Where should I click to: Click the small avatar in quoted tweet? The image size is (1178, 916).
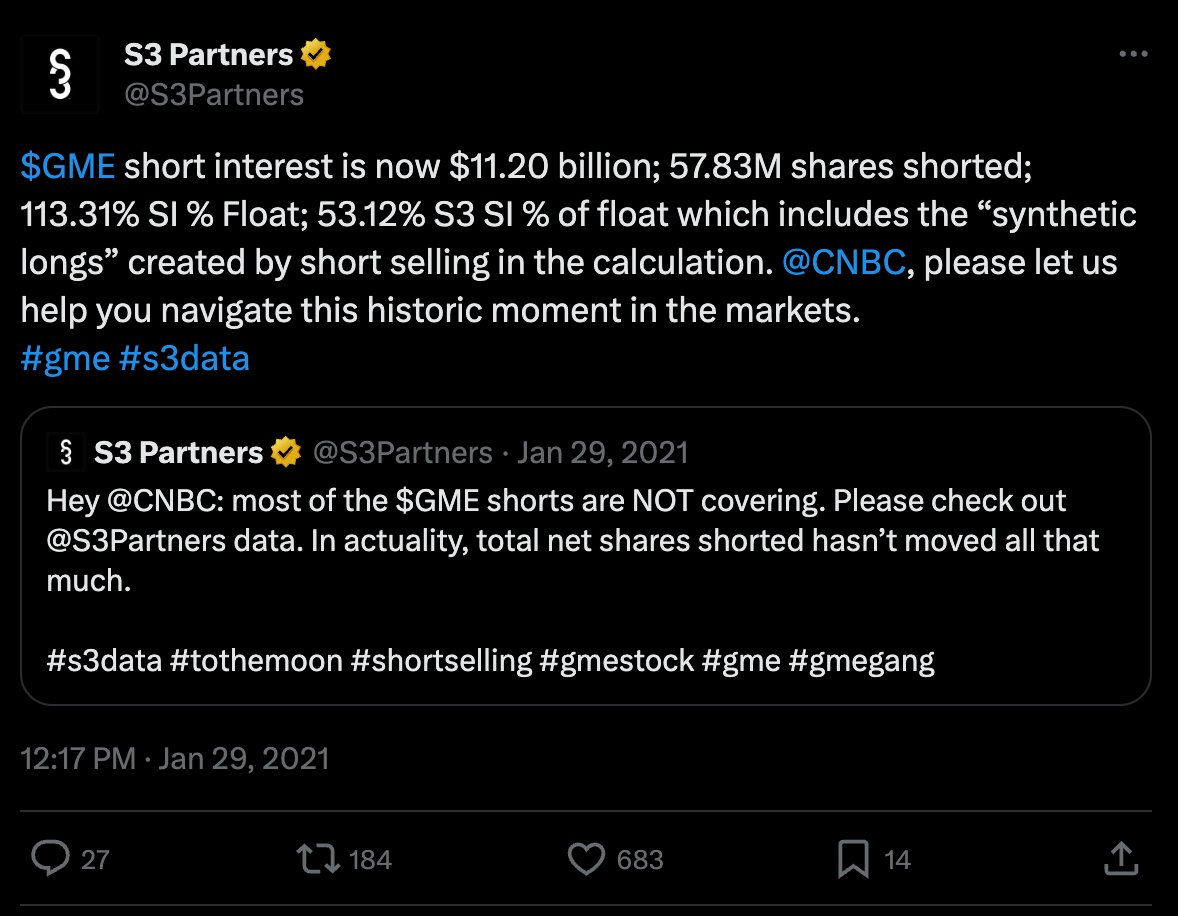coord(66,453)
